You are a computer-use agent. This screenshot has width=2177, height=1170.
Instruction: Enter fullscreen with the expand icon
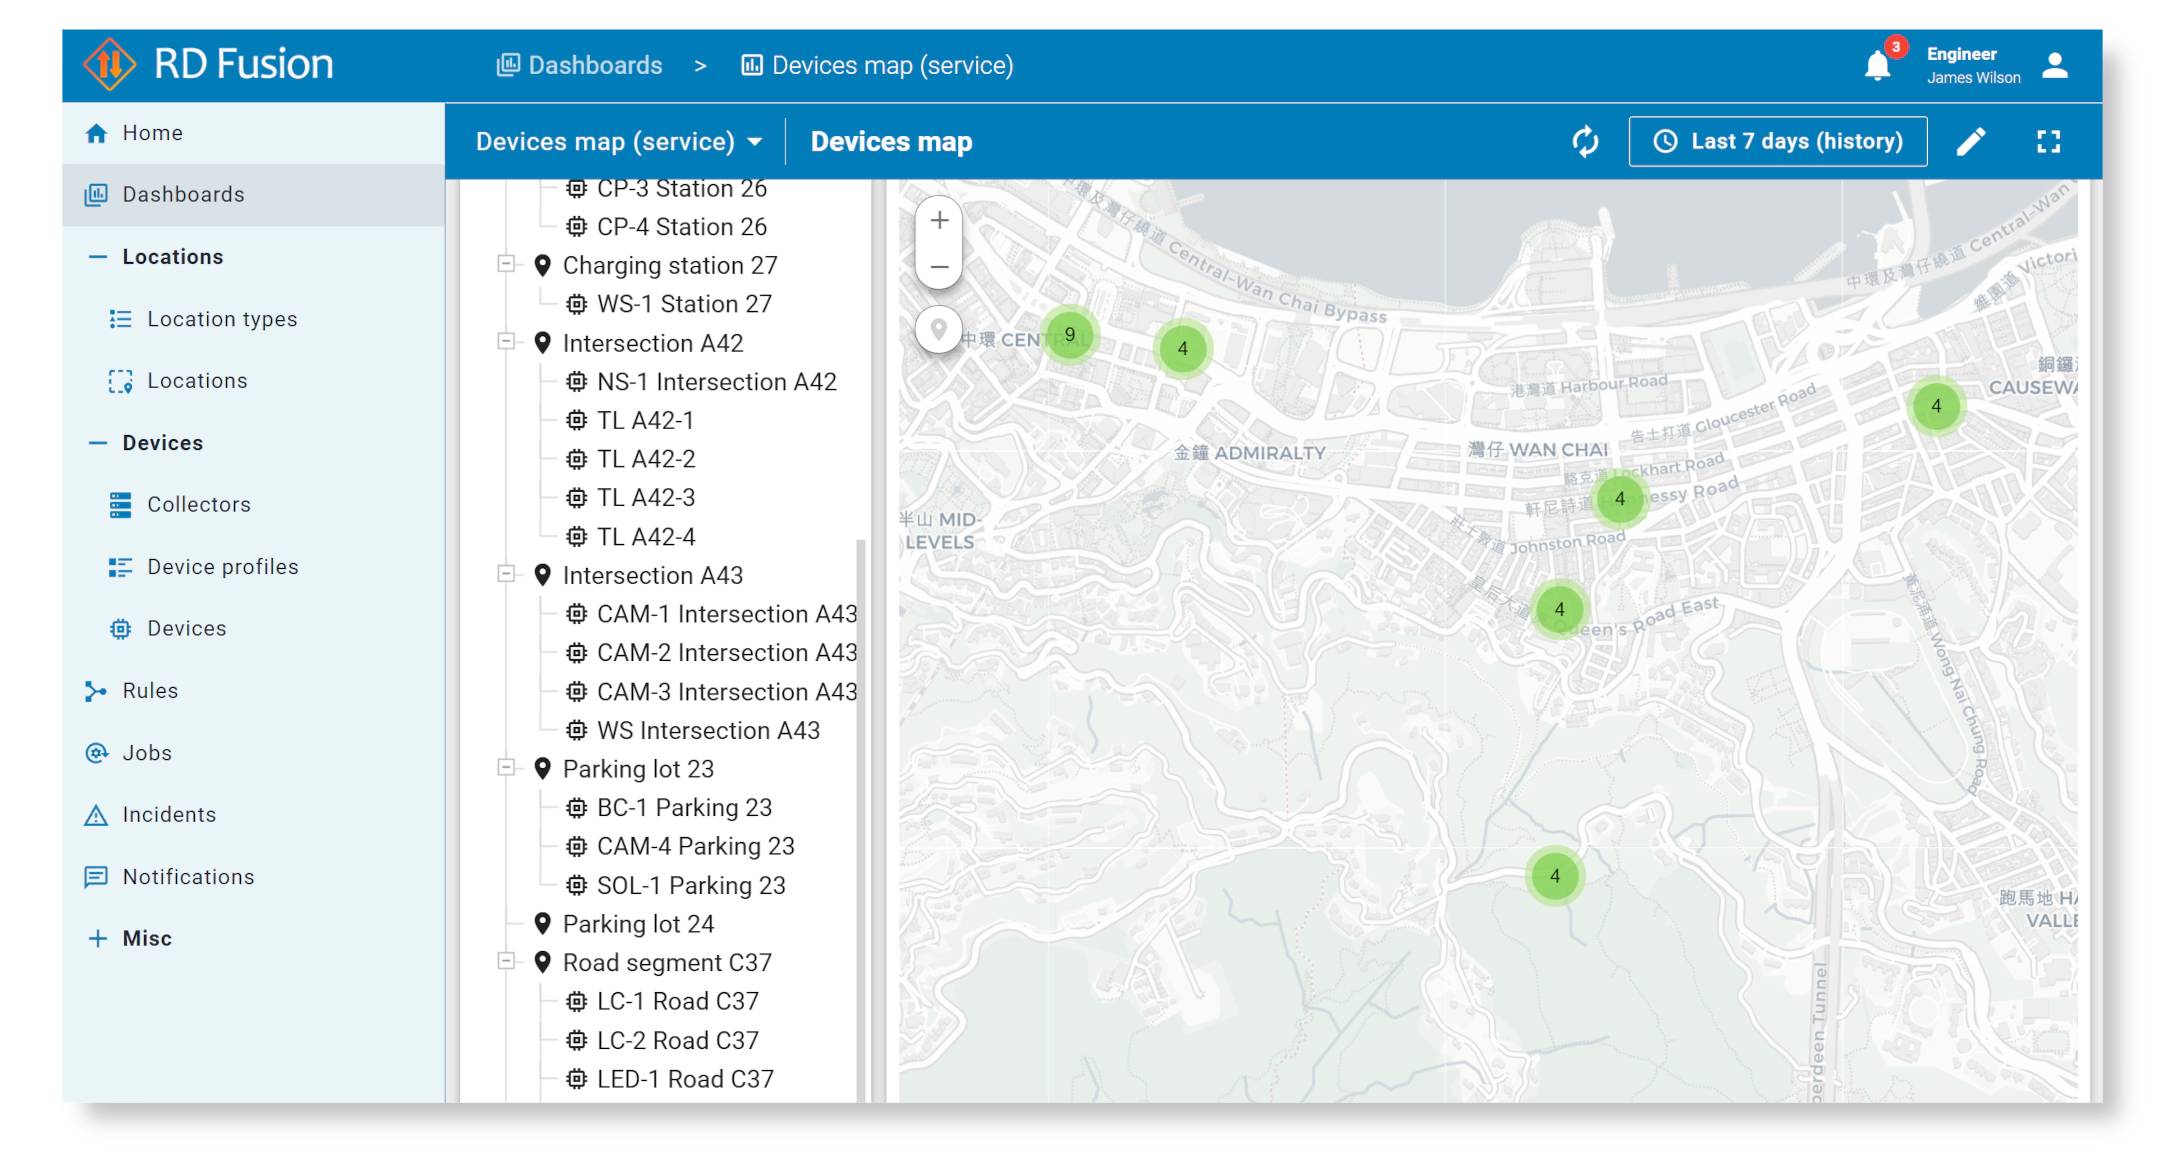[2048, 142]
